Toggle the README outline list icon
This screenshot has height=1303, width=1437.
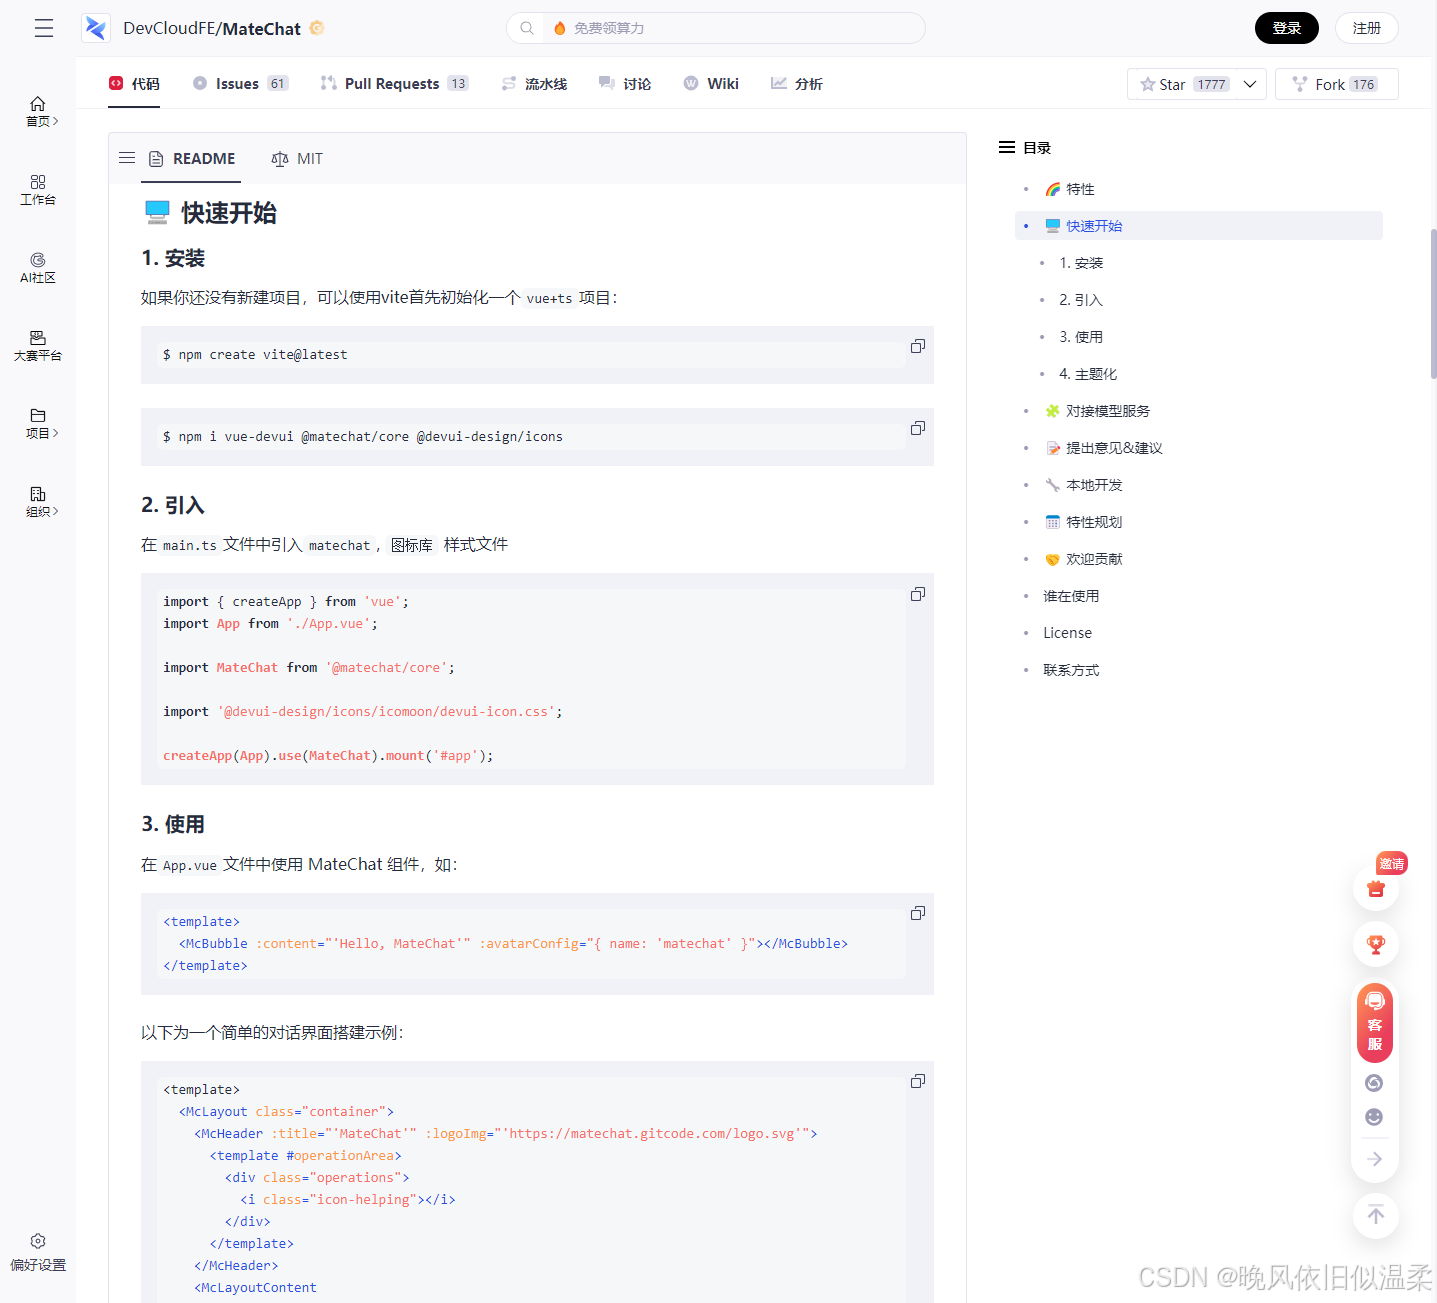(127, 158)
